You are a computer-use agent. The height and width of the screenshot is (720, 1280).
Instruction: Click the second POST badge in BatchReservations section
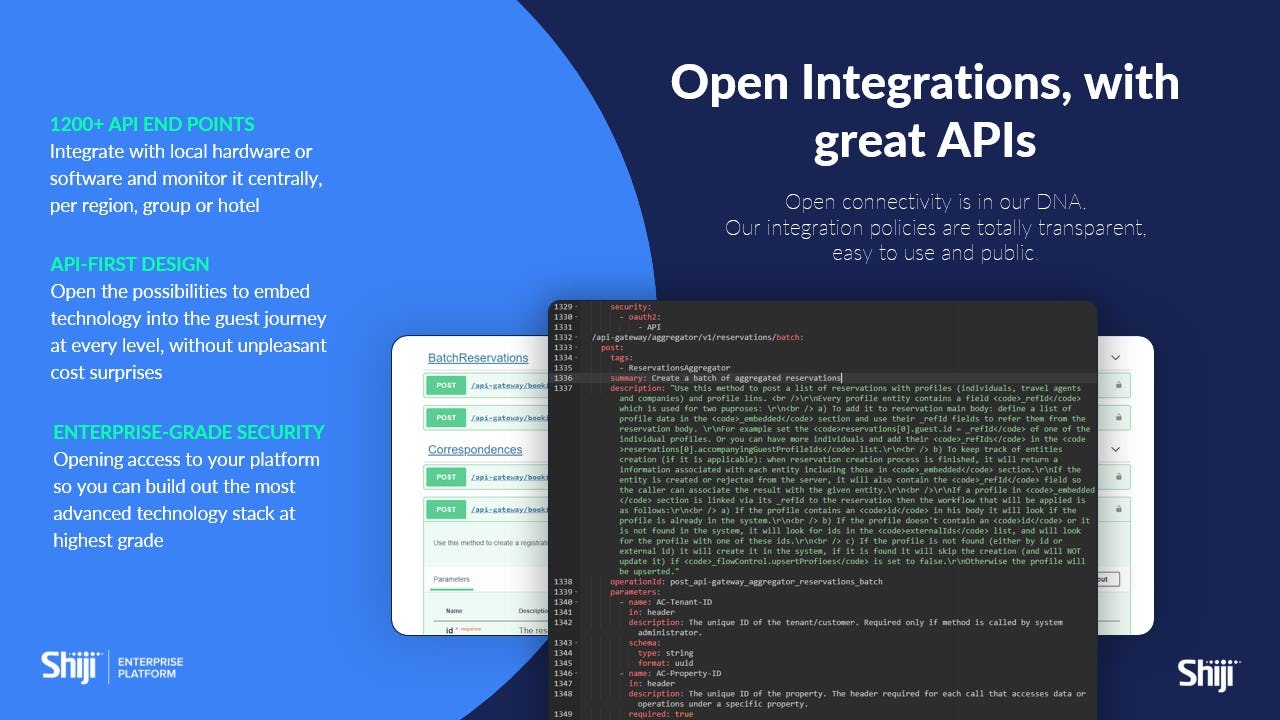(x=447, y=417)
